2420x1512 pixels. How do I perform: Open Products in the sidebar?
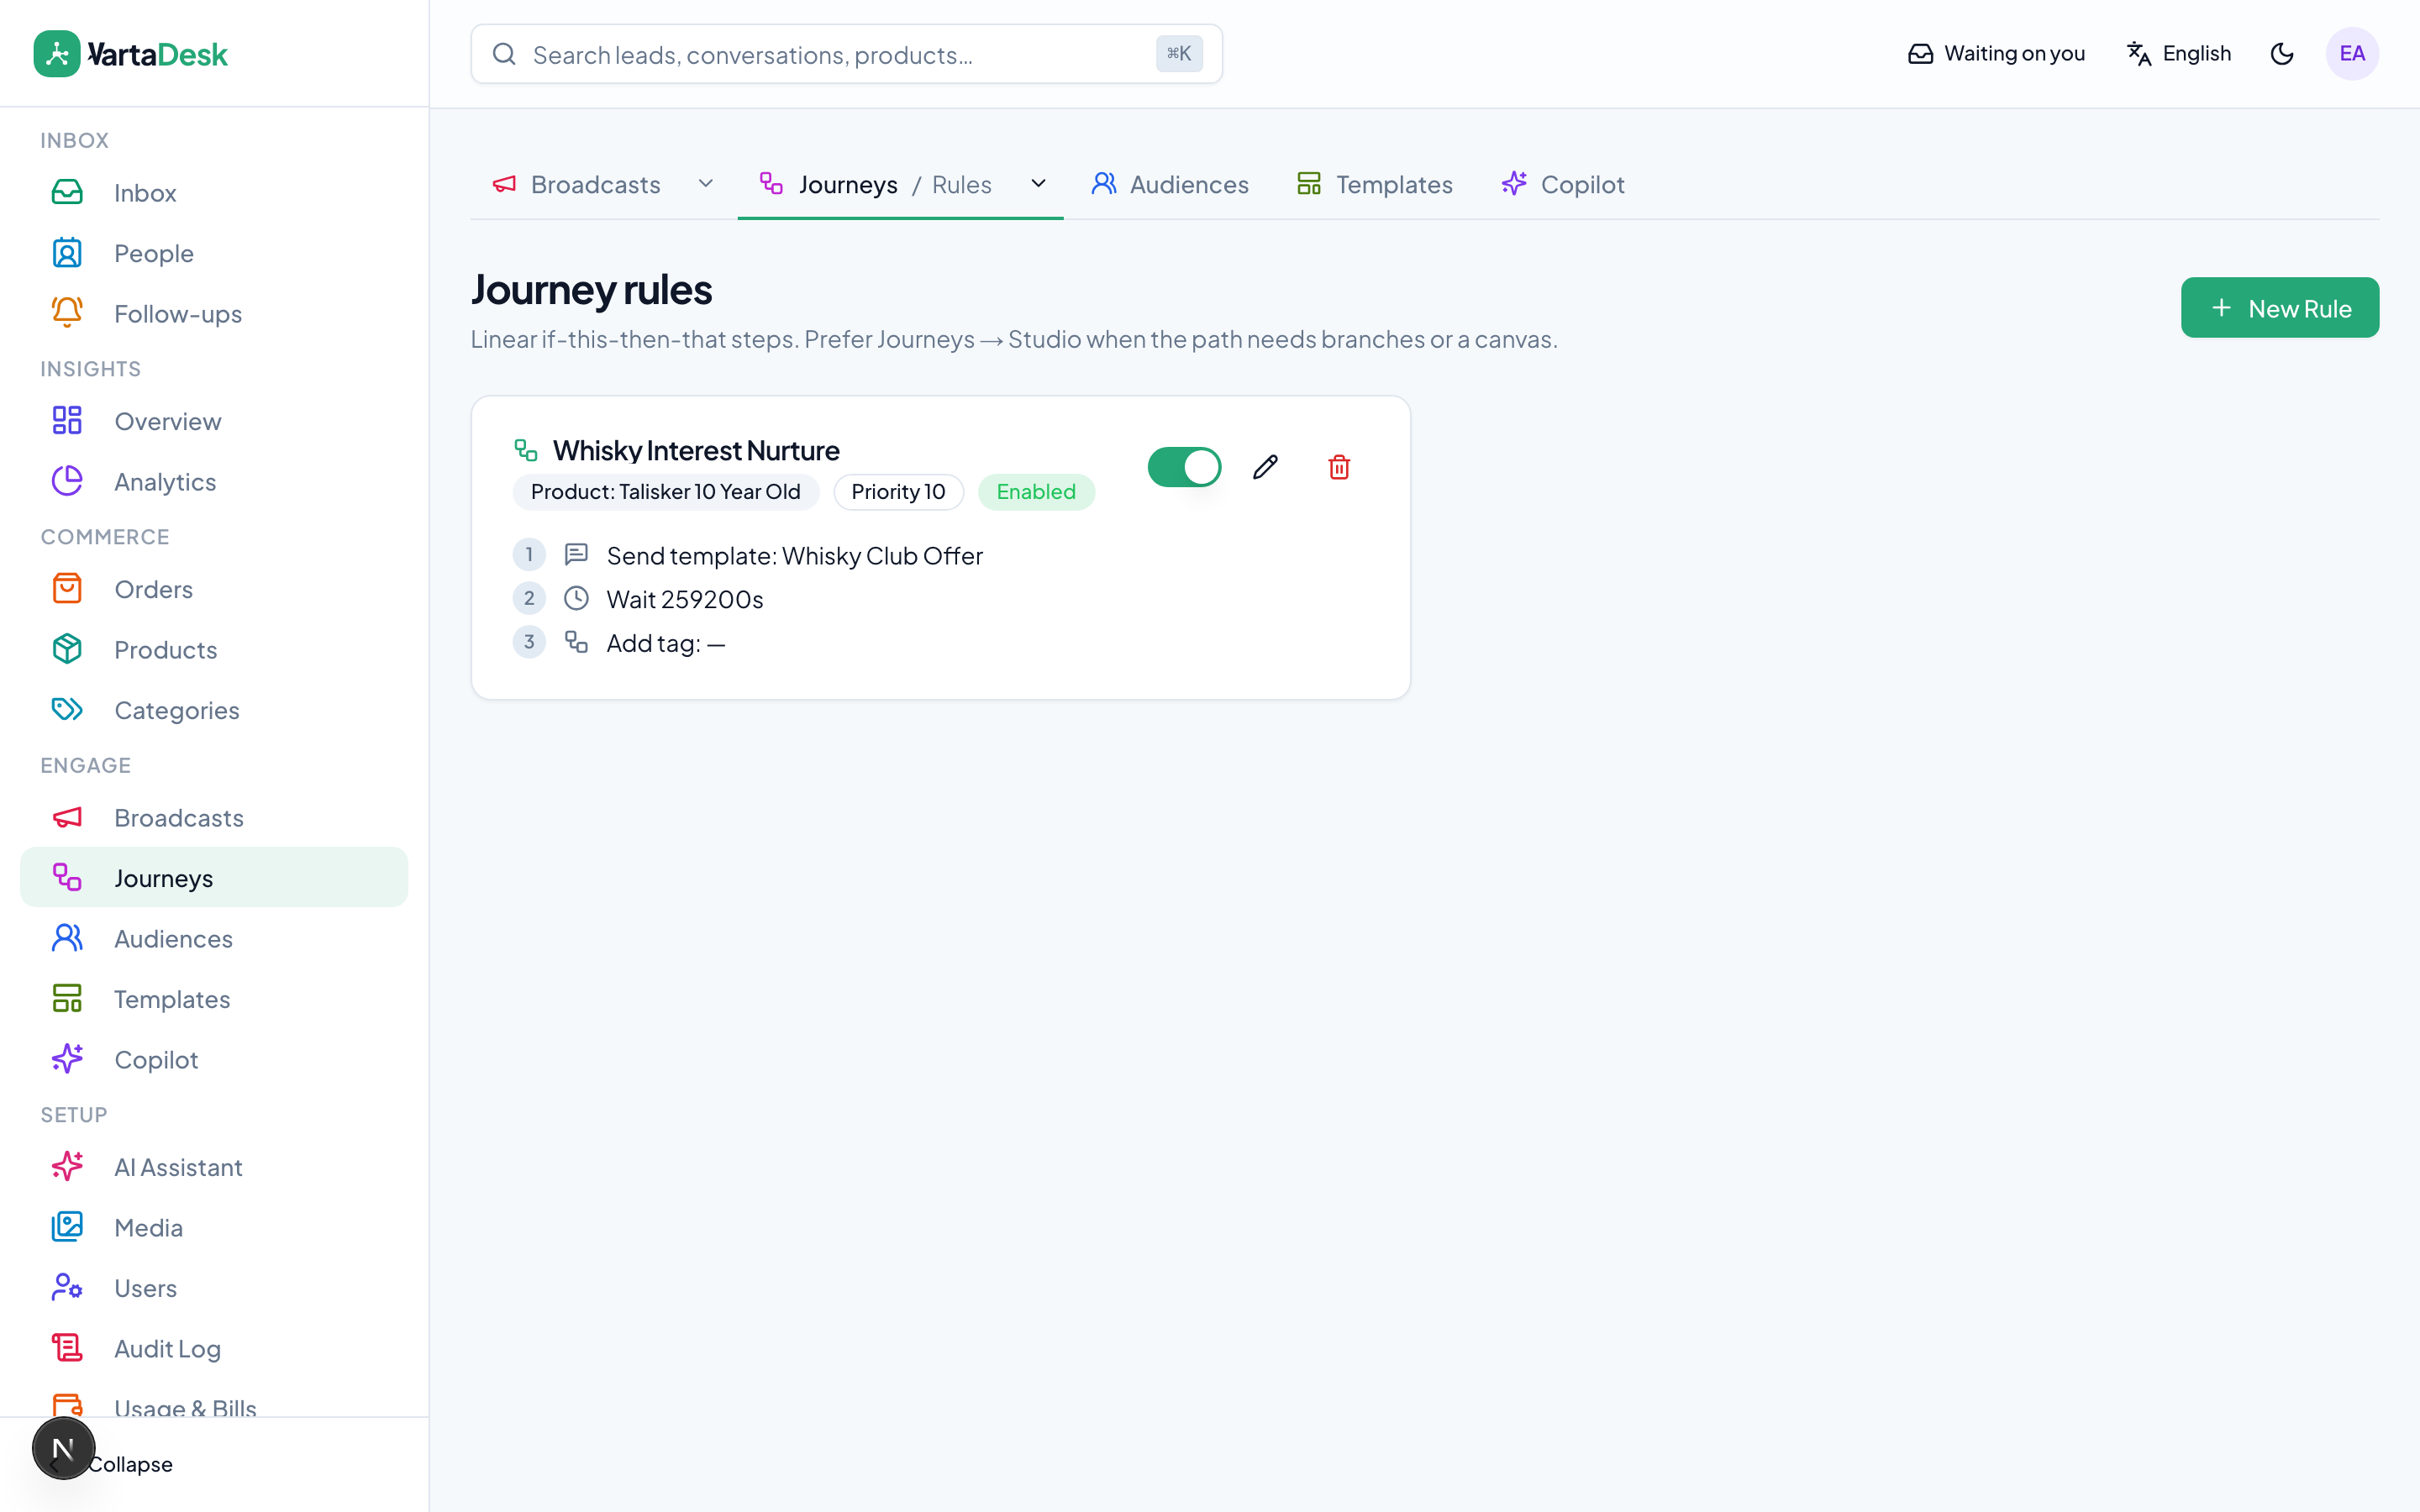coord(214,650)
